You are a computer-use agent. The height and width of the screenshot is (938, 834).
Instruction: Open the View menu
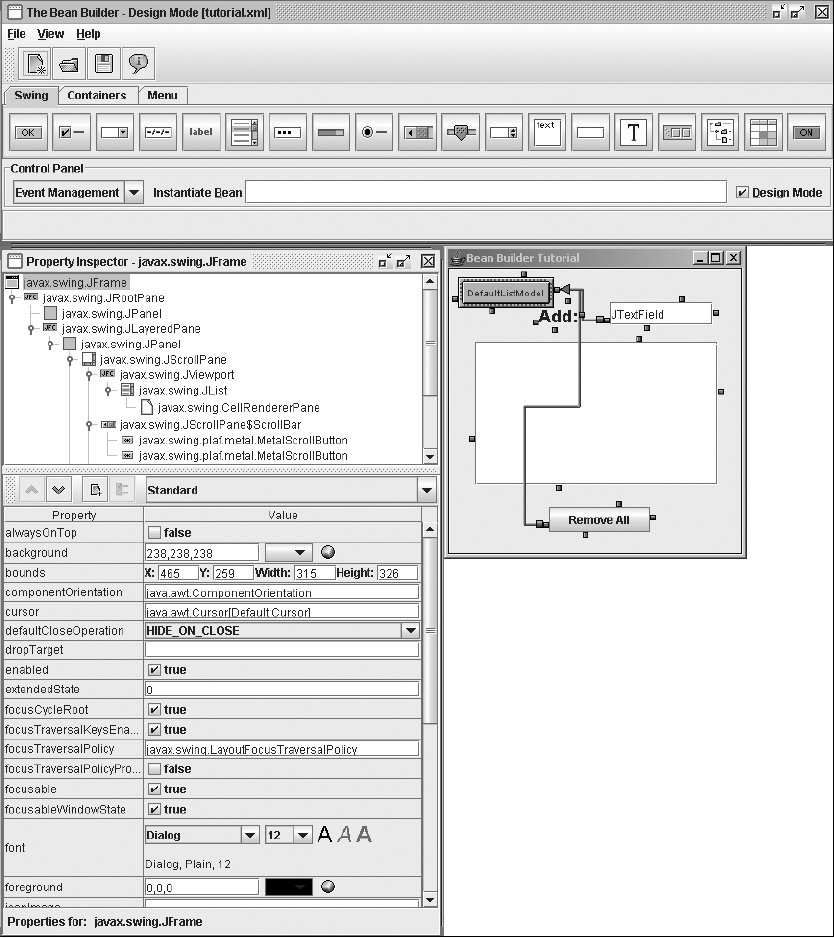[50, 34]
